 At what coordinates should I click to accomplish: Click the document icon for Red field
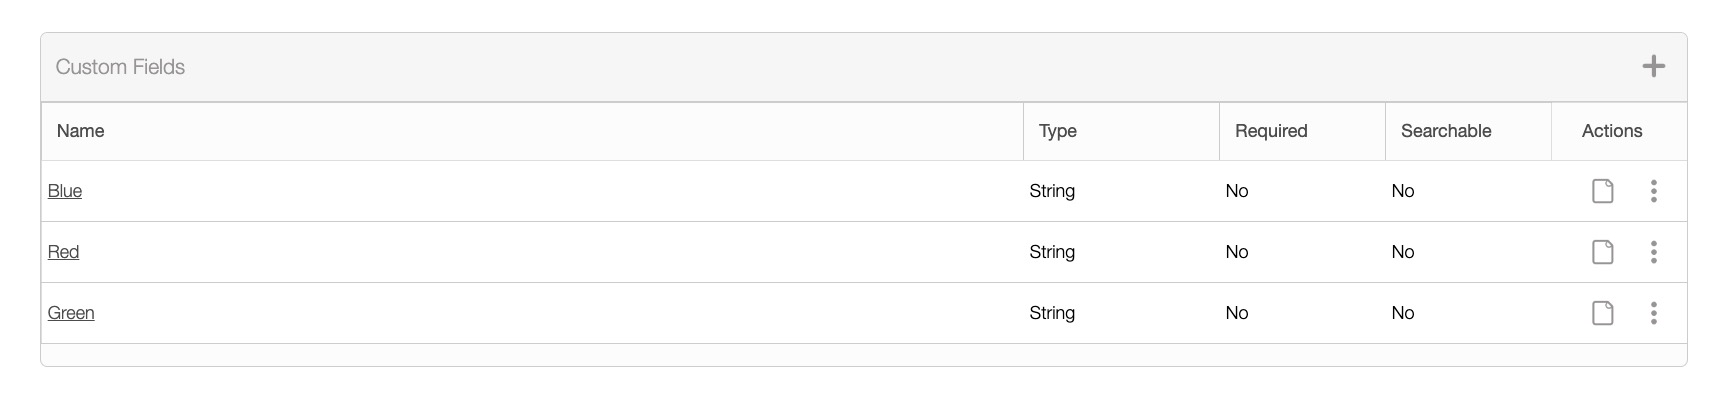pos(1602,252)
